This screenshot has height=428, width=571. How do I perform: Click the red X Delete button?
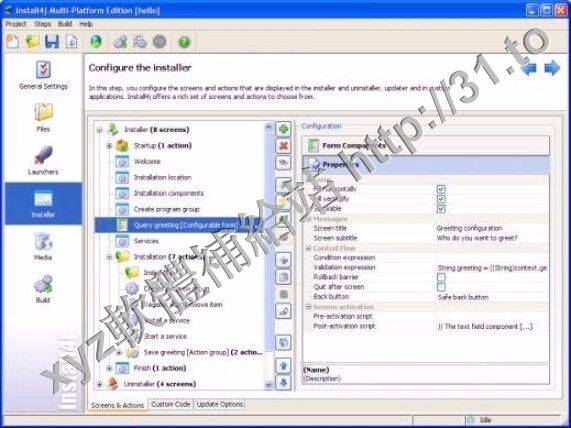283,146
